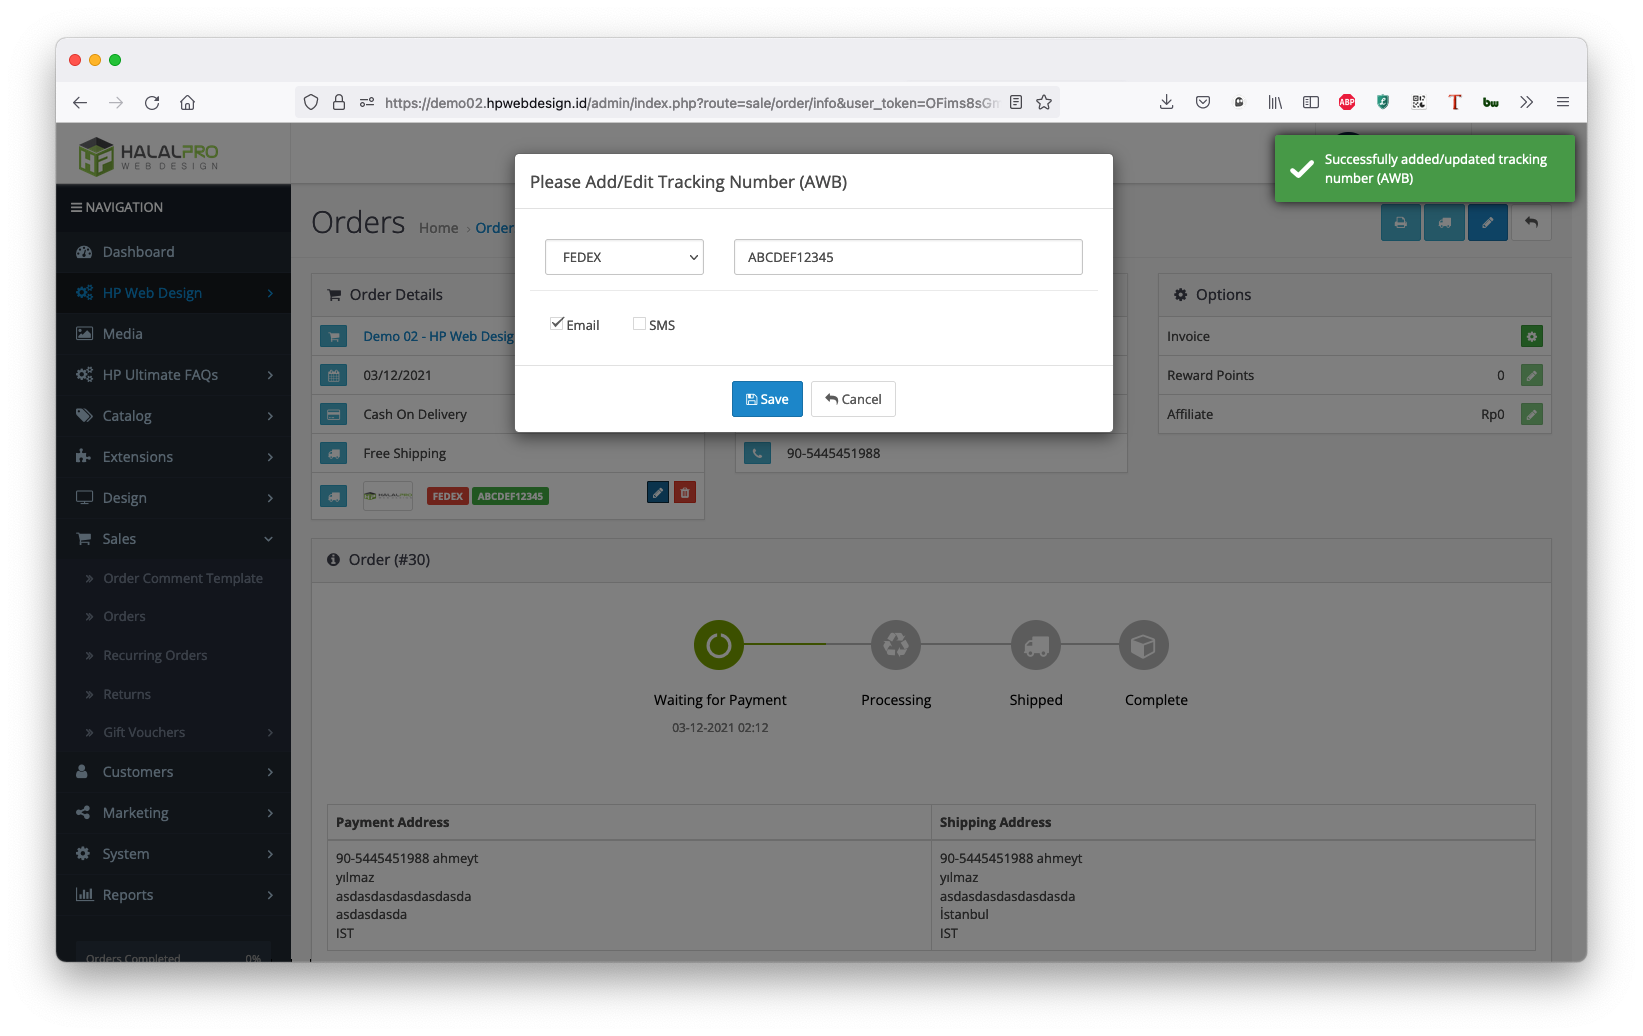Click the red delete tracking number icon
The width and height of the screenshot is (1643, 1036).
click(x=685, y=492)
